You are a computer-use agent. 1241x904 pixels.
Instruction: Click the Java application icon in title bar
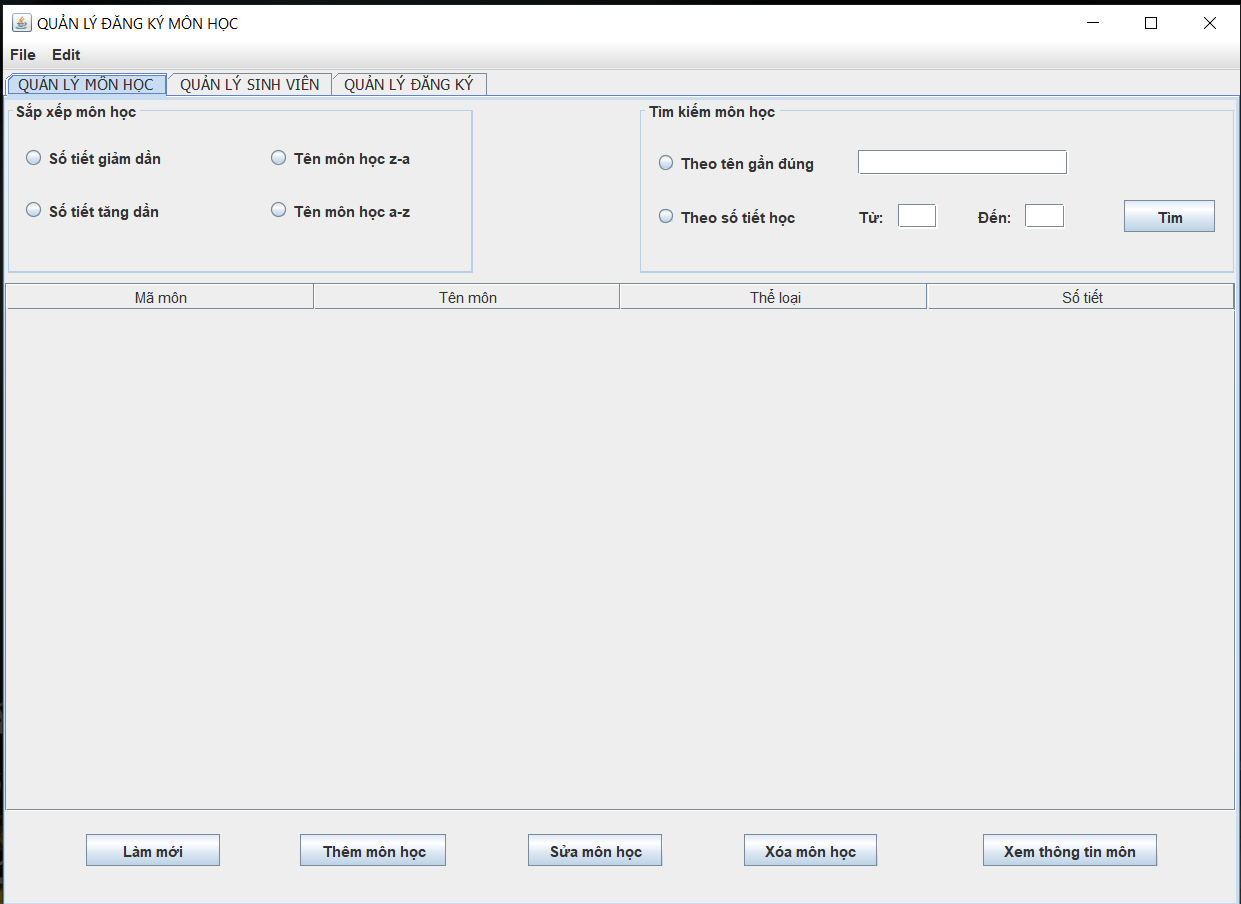click(x=21, y=23)
